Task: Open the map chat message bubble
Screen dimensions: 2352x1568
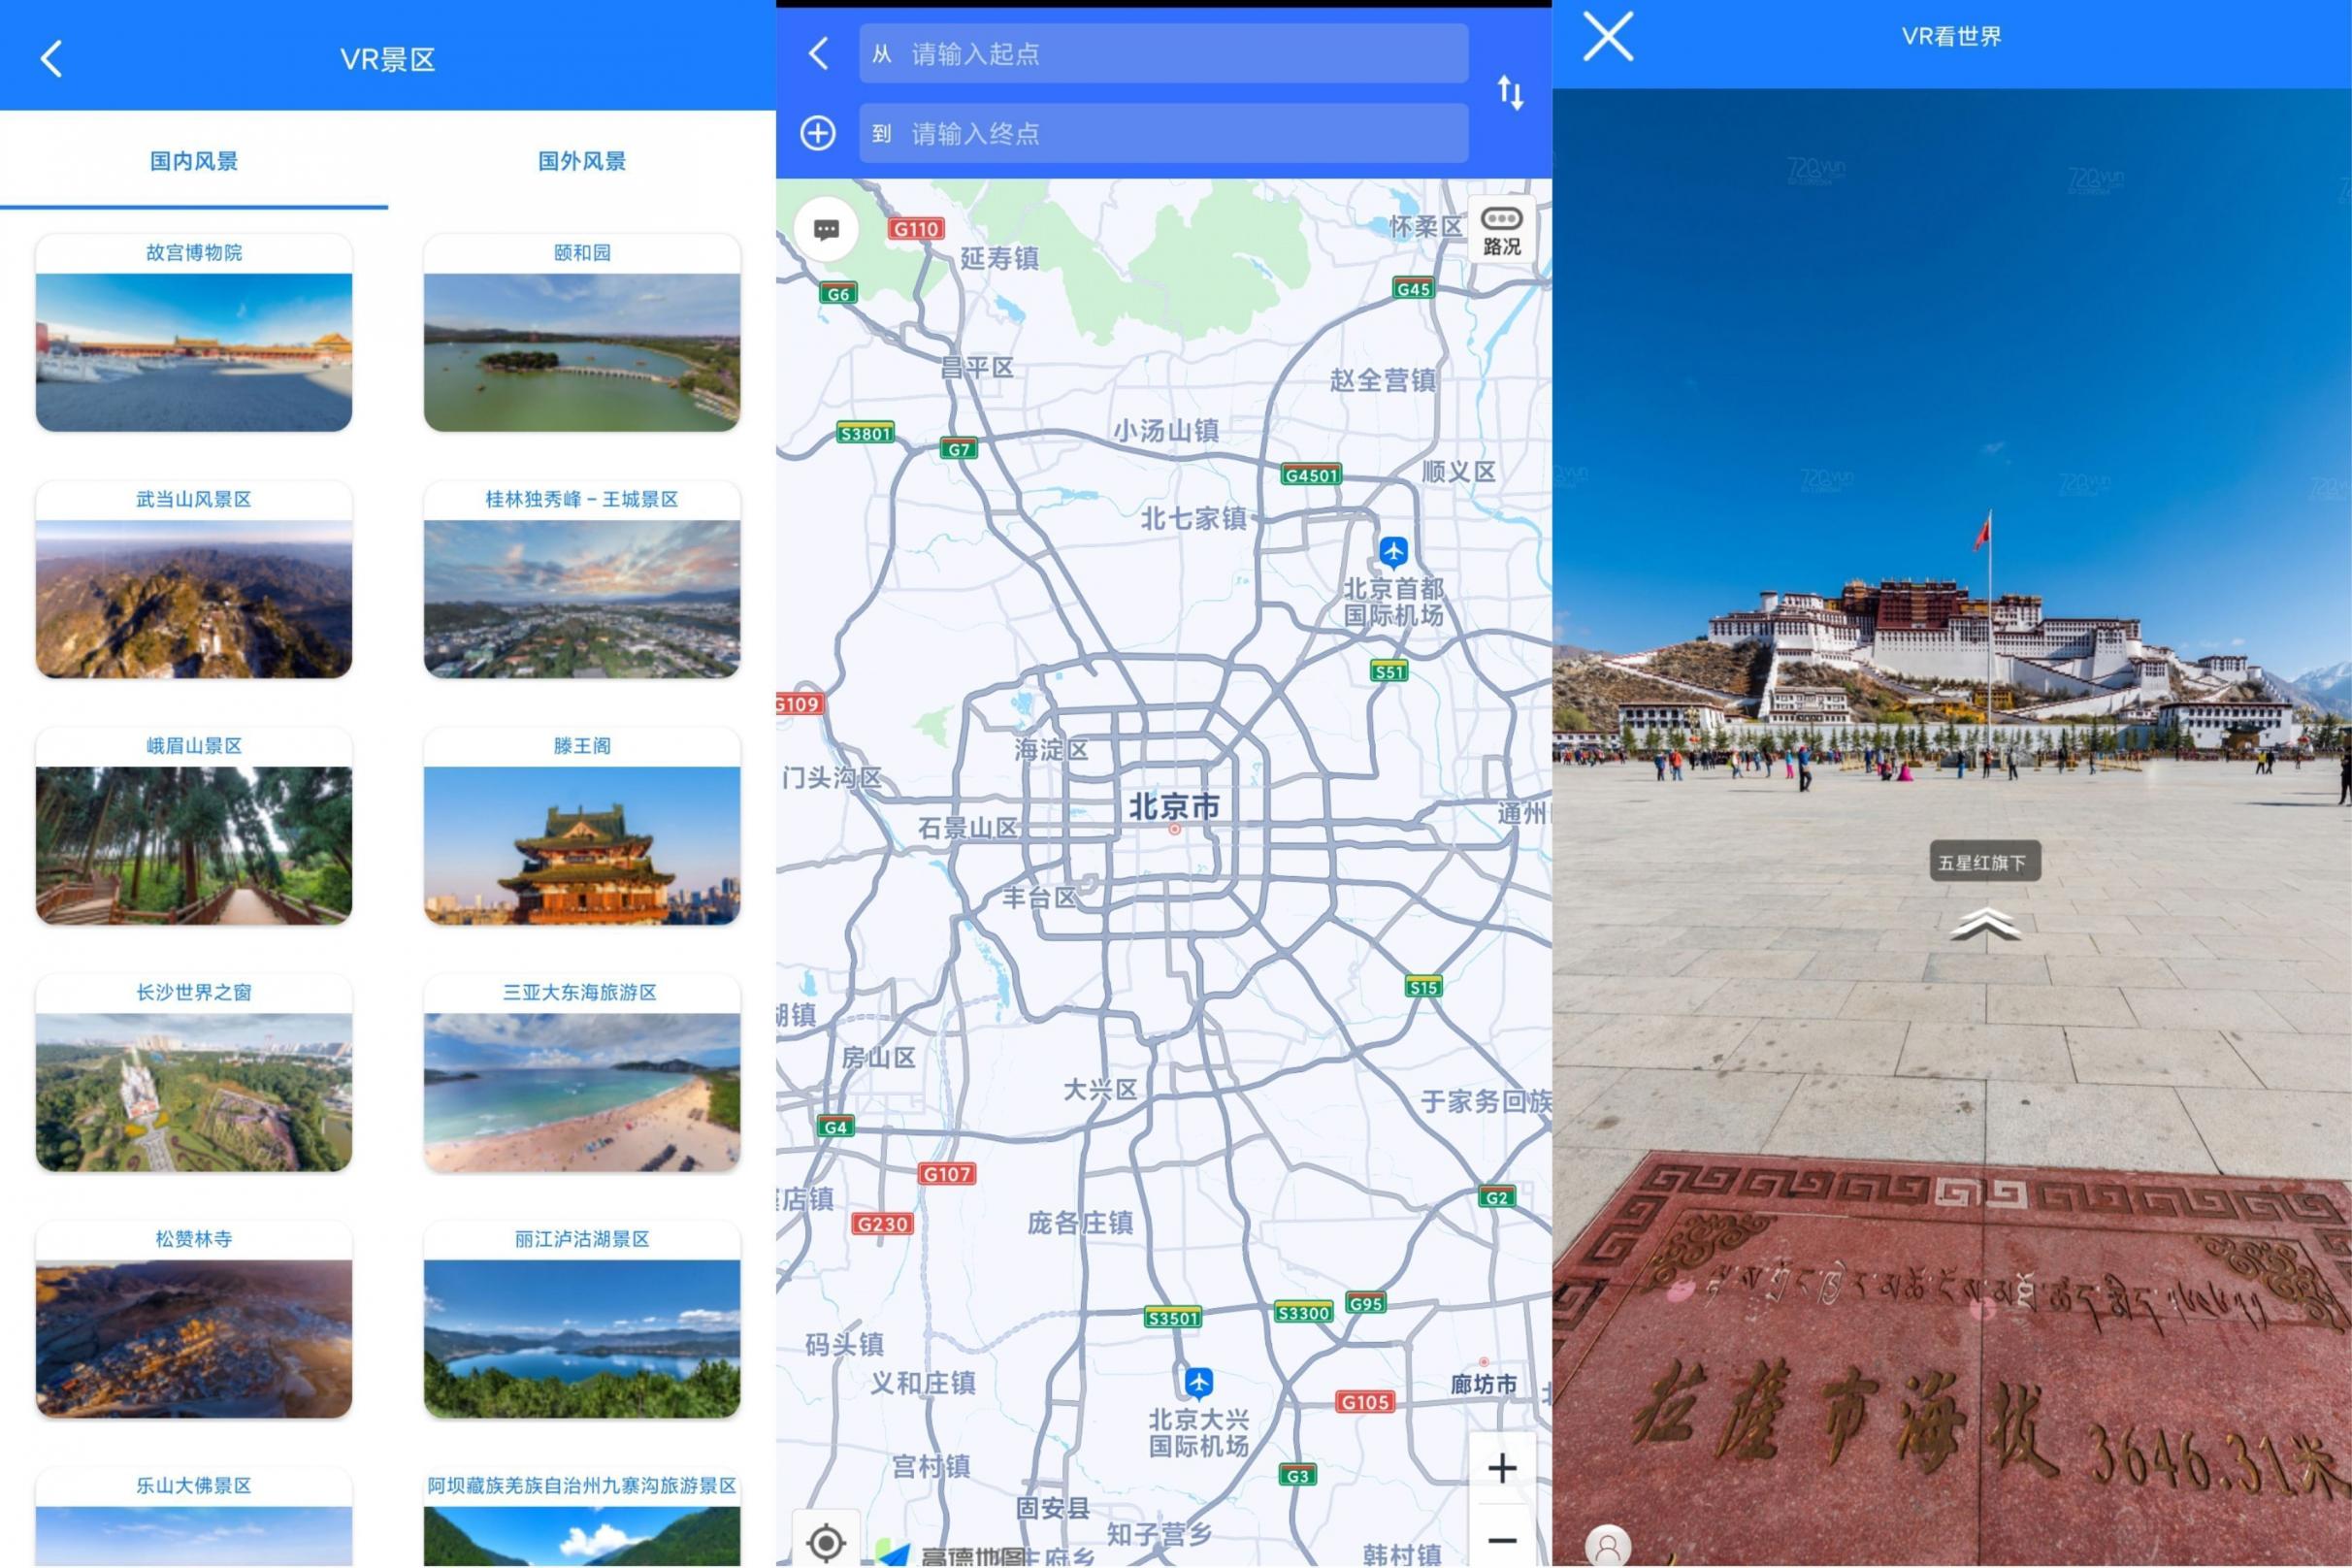Action: (x=826, y=230)
